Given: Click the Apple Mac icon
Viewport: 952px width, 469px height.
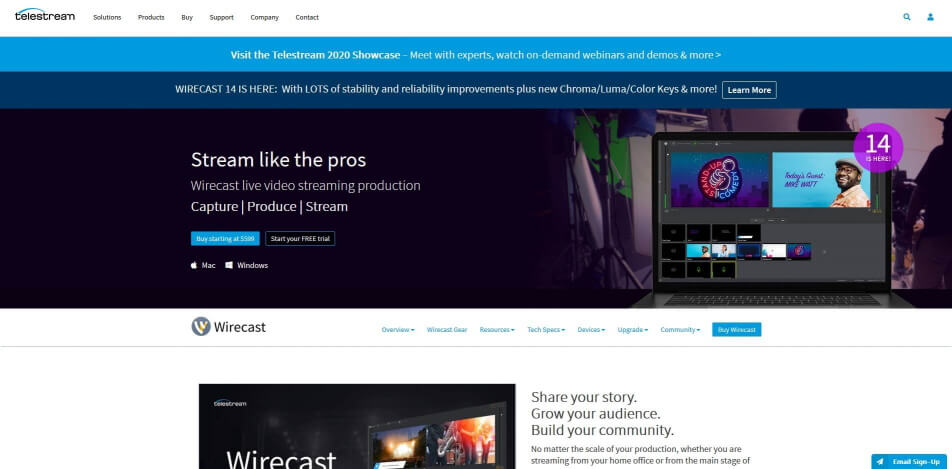Looking at the screenshot, I should pyautogui.click(x=194, y=265).
